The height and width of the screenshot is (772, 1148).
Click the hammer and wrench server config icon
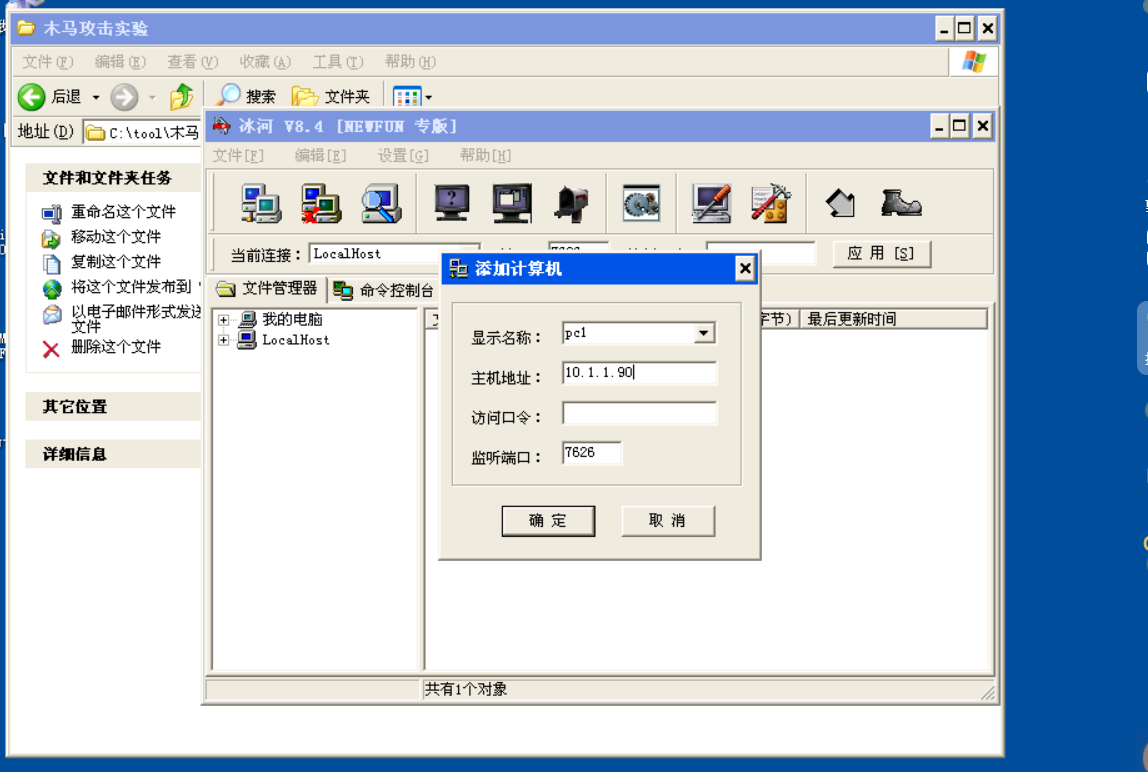pos(771,203)
